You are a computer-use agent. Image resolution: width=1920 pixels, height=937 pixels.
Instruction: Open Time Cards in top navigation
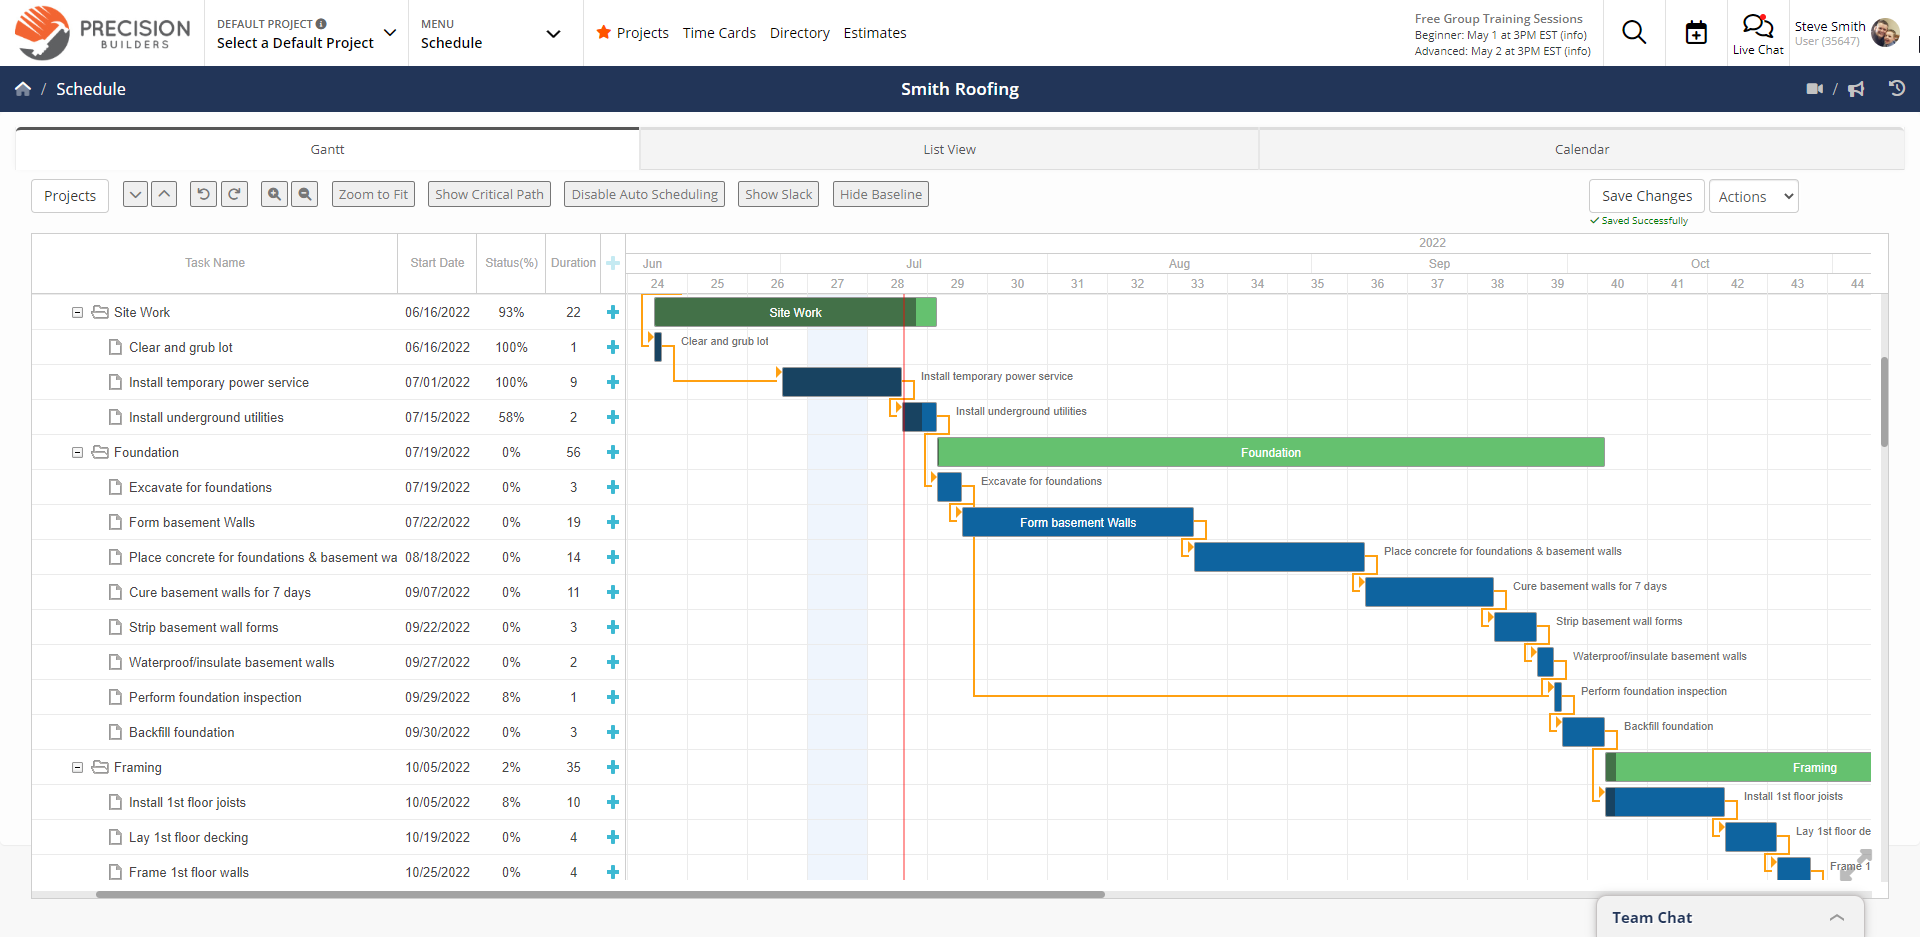(x=719, y=33)
